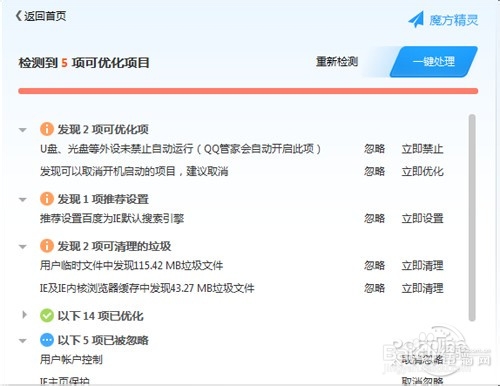The width and height of the screenshot is (500, 386).
Task: Collapse the 发现 1 项推荐设置 section
Action: tap(23, 200)
